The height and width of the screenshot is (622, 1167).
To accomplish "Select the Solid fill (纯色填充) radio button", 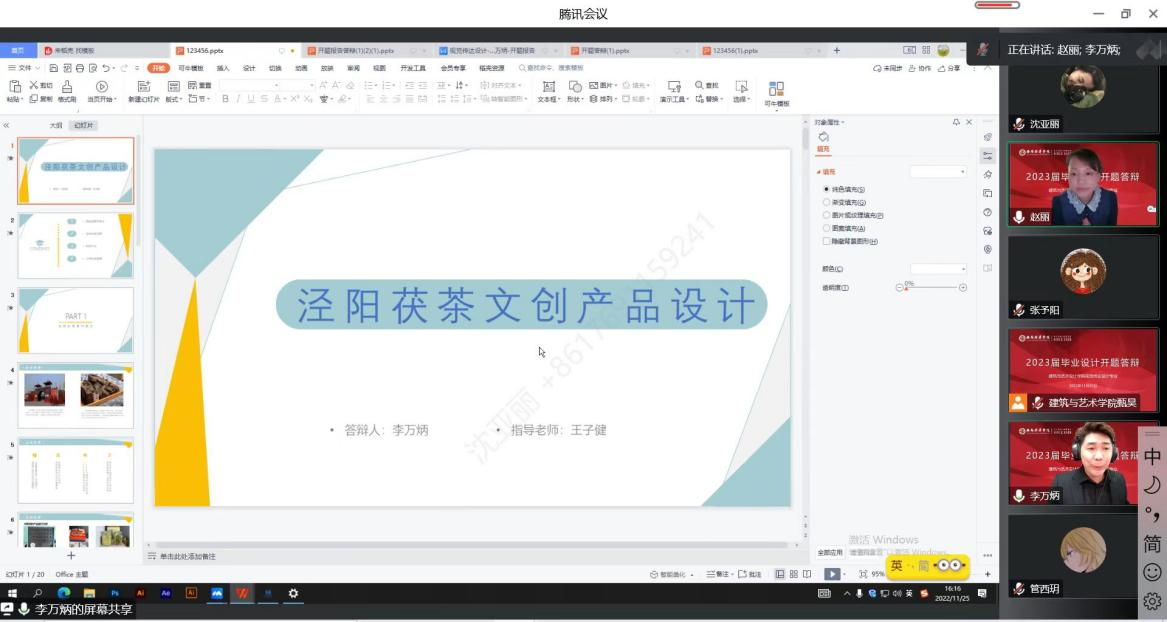I will pyautogui.click(x=826, y=189).
